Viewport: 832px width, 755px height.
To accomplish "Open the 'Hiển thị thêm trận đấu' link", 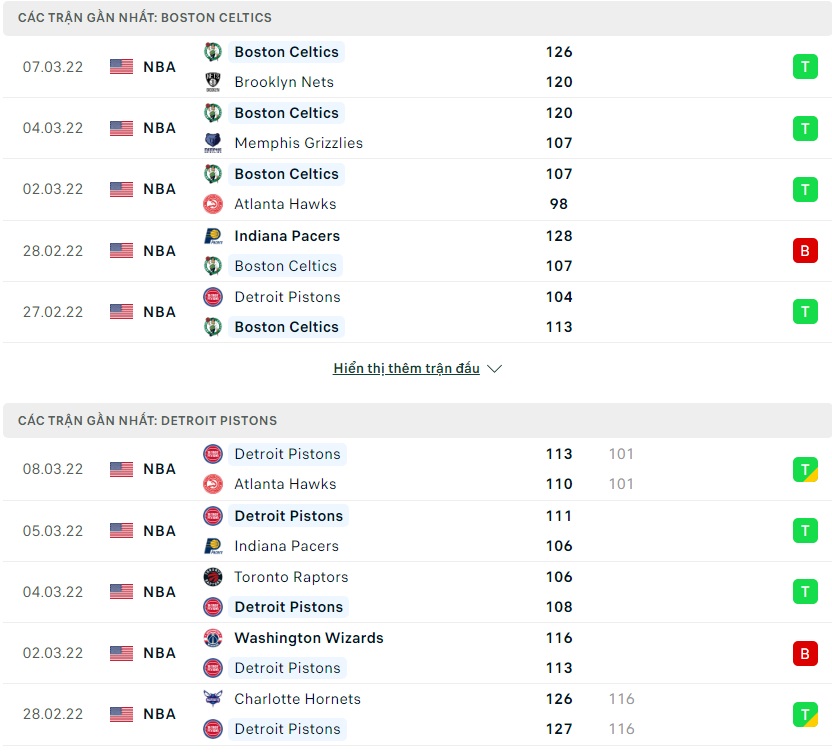I will (x=406, y=369).
